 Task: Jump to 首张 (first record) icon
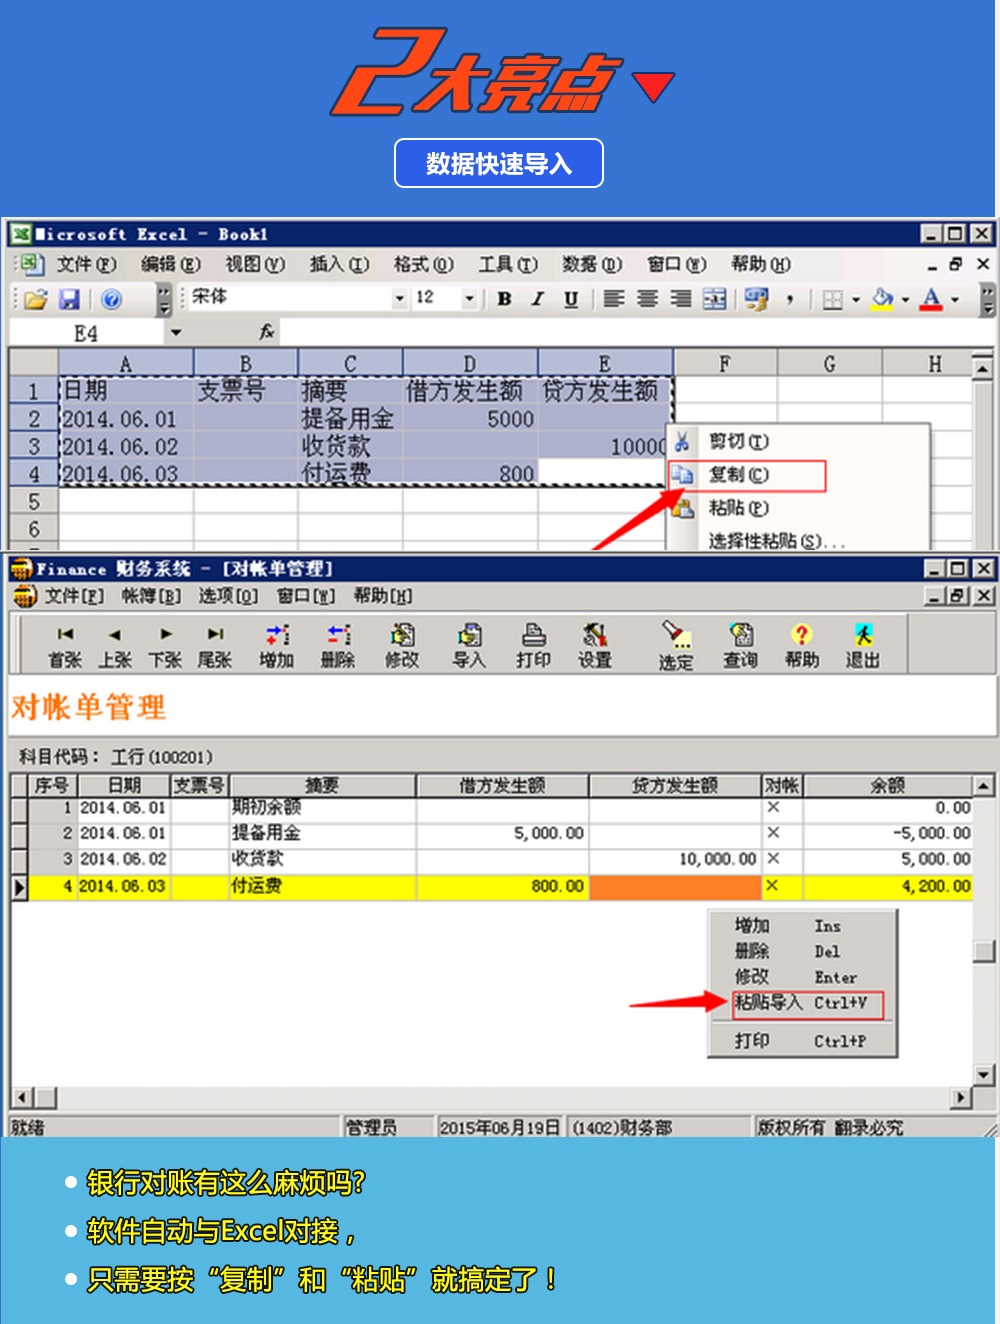[x=65, y=645]
